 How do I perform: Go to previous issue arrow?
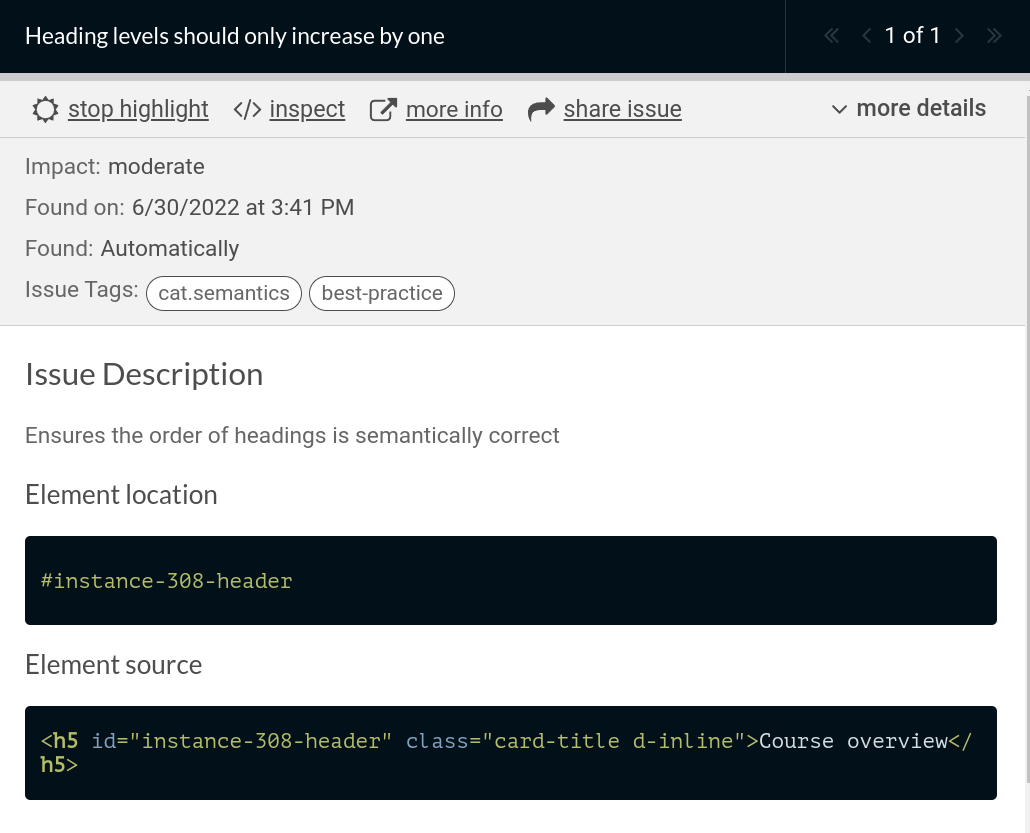866,35
